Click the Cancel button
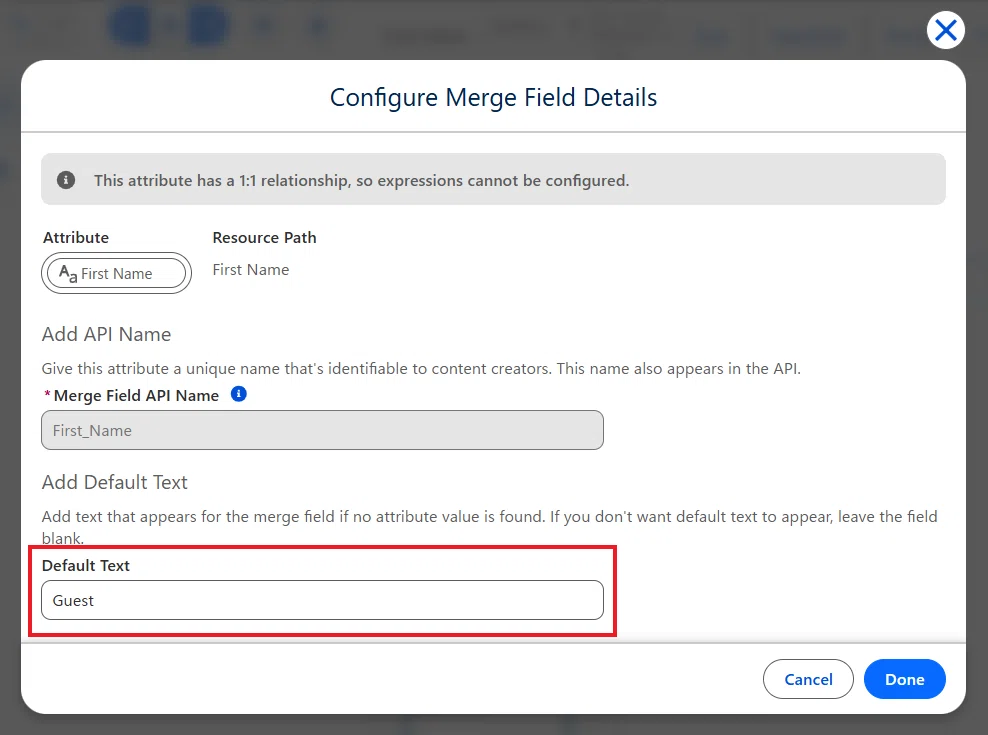988x735 pixels. [x=808, y=679]
